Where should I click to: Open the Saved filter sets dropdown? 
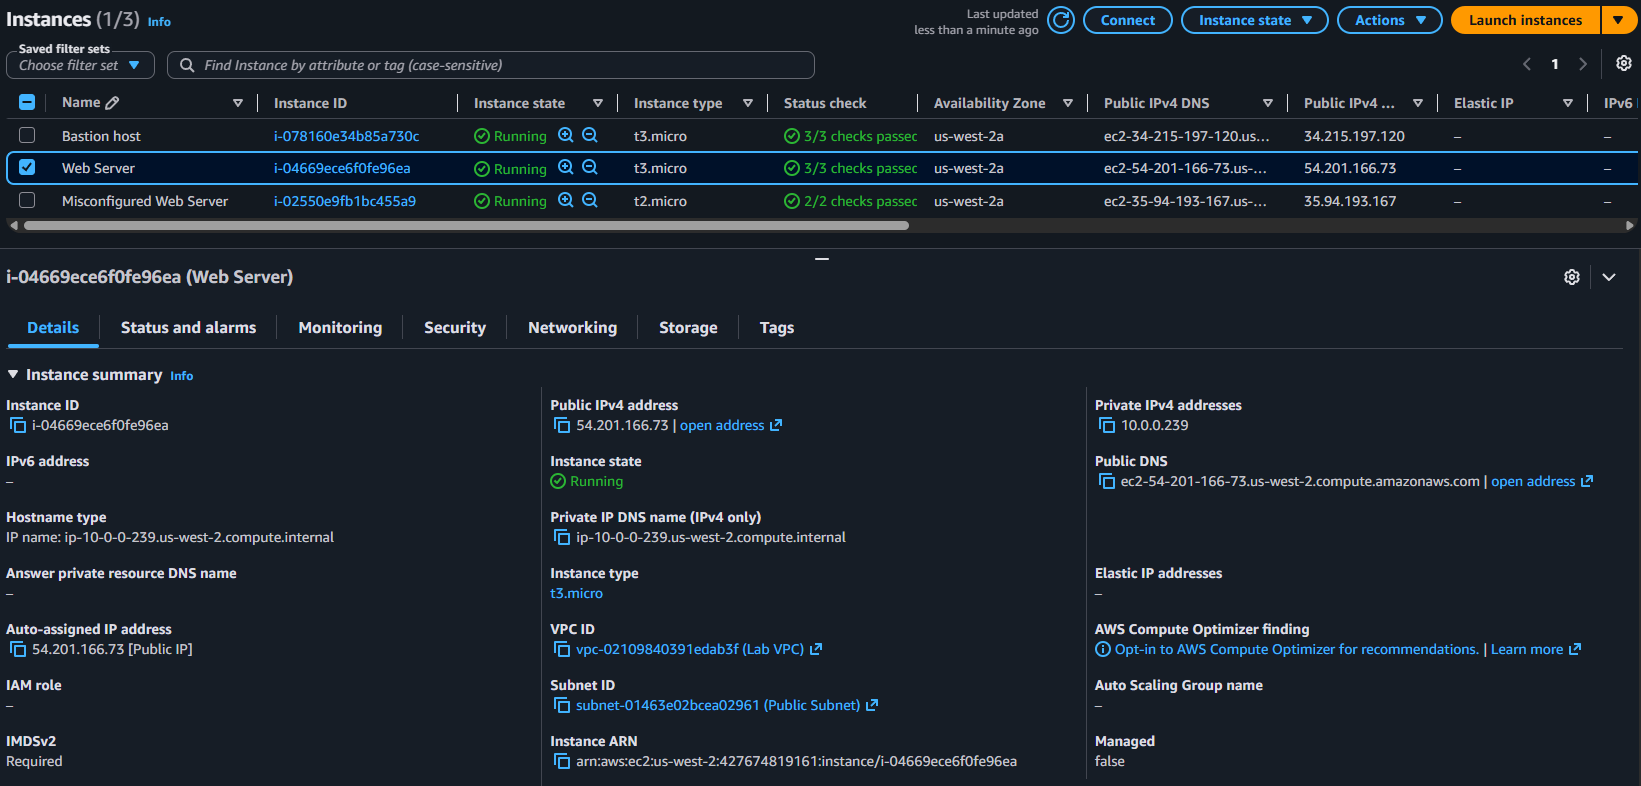coord(80,65)
